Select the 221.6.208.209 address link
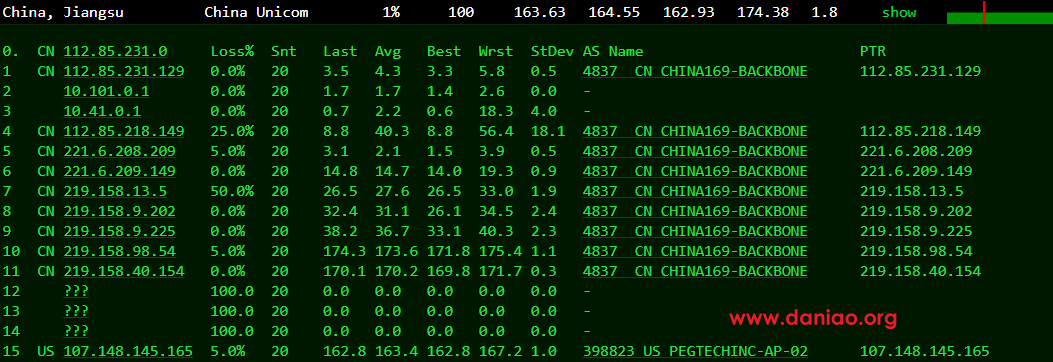This screenshot has width=1053, height=362. click(x=120, y=152)
